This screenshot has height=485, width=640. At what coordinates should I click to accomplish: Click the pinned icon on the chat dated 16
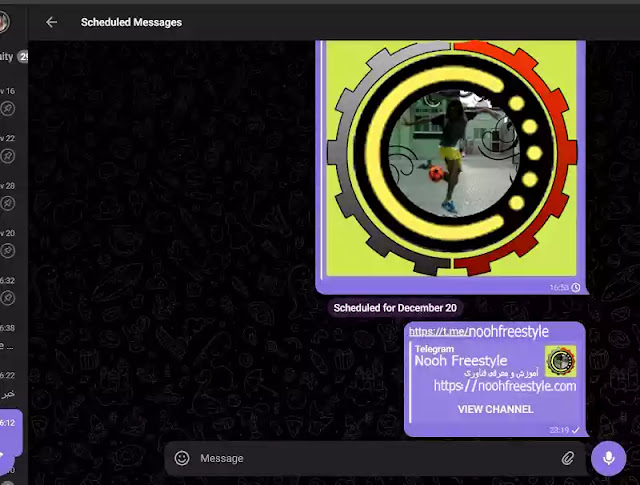[8, 109]
